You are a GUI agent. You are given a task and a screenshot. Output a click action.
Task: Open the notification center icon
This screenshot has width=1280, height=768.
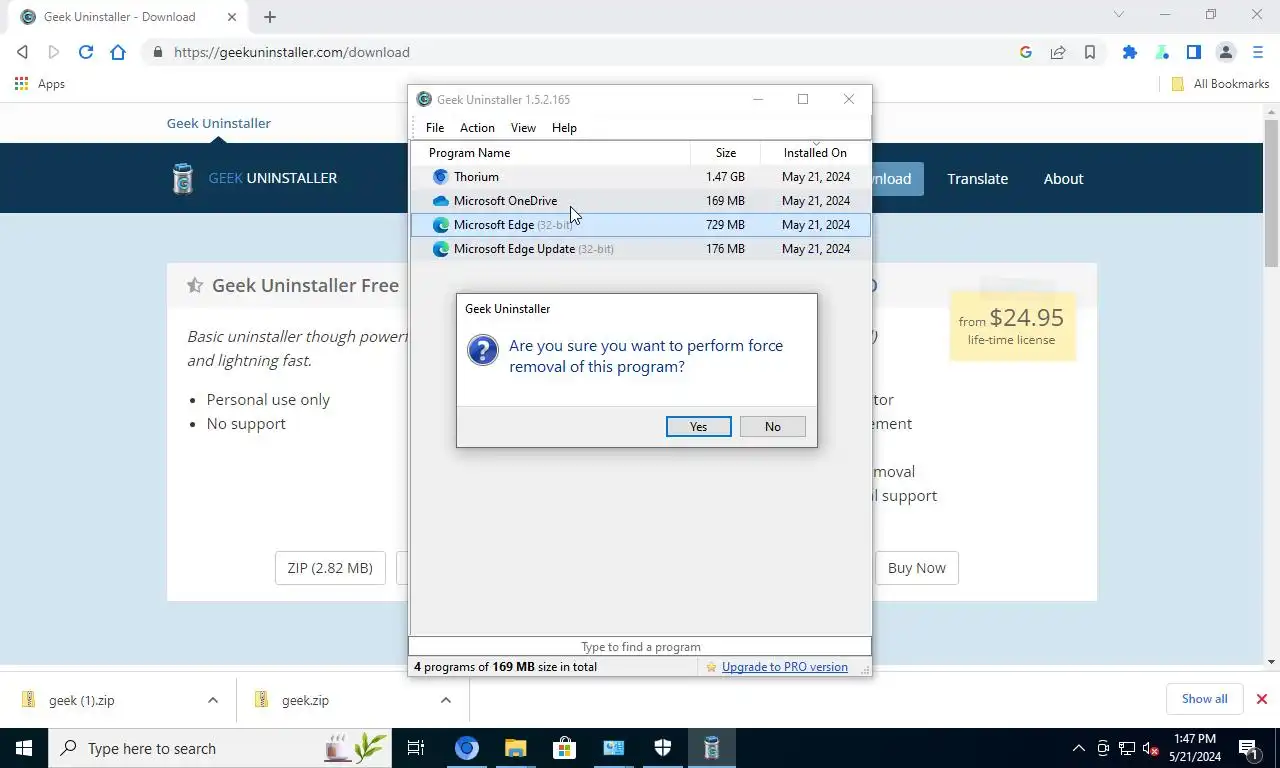(1248, 748)
